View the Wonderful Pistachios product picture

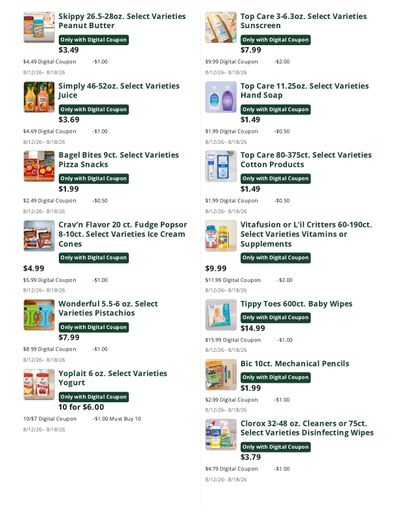point(39,315)
